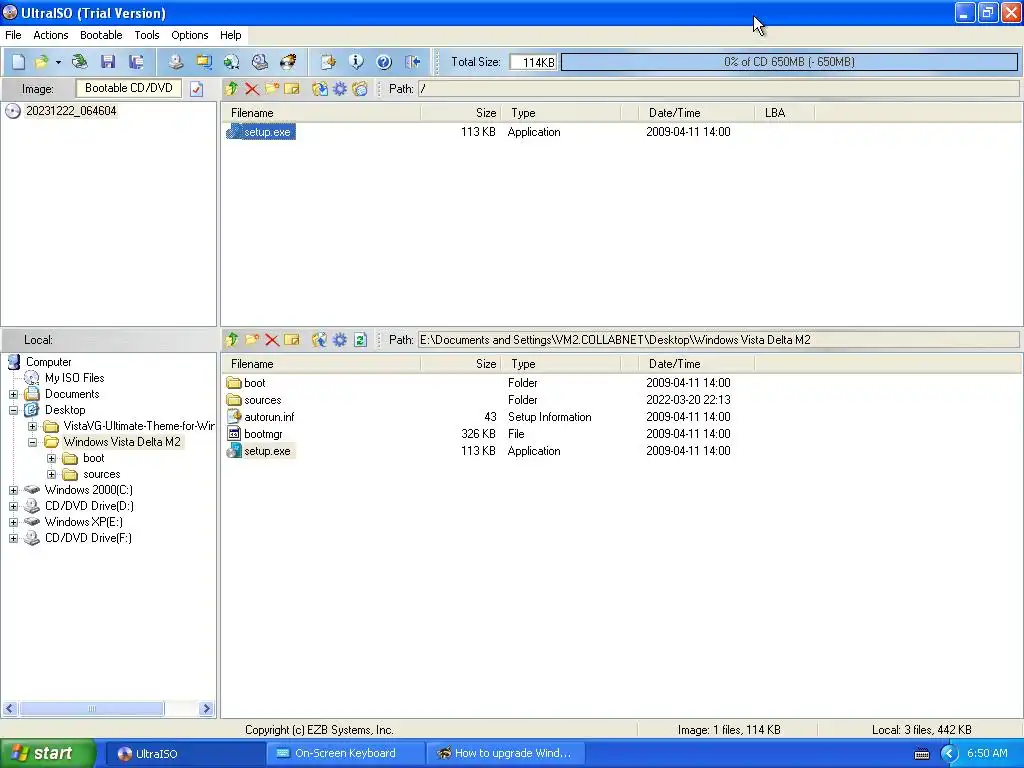
Task: Expand the Windows 2000(C:) drive node
Action: 13,490
